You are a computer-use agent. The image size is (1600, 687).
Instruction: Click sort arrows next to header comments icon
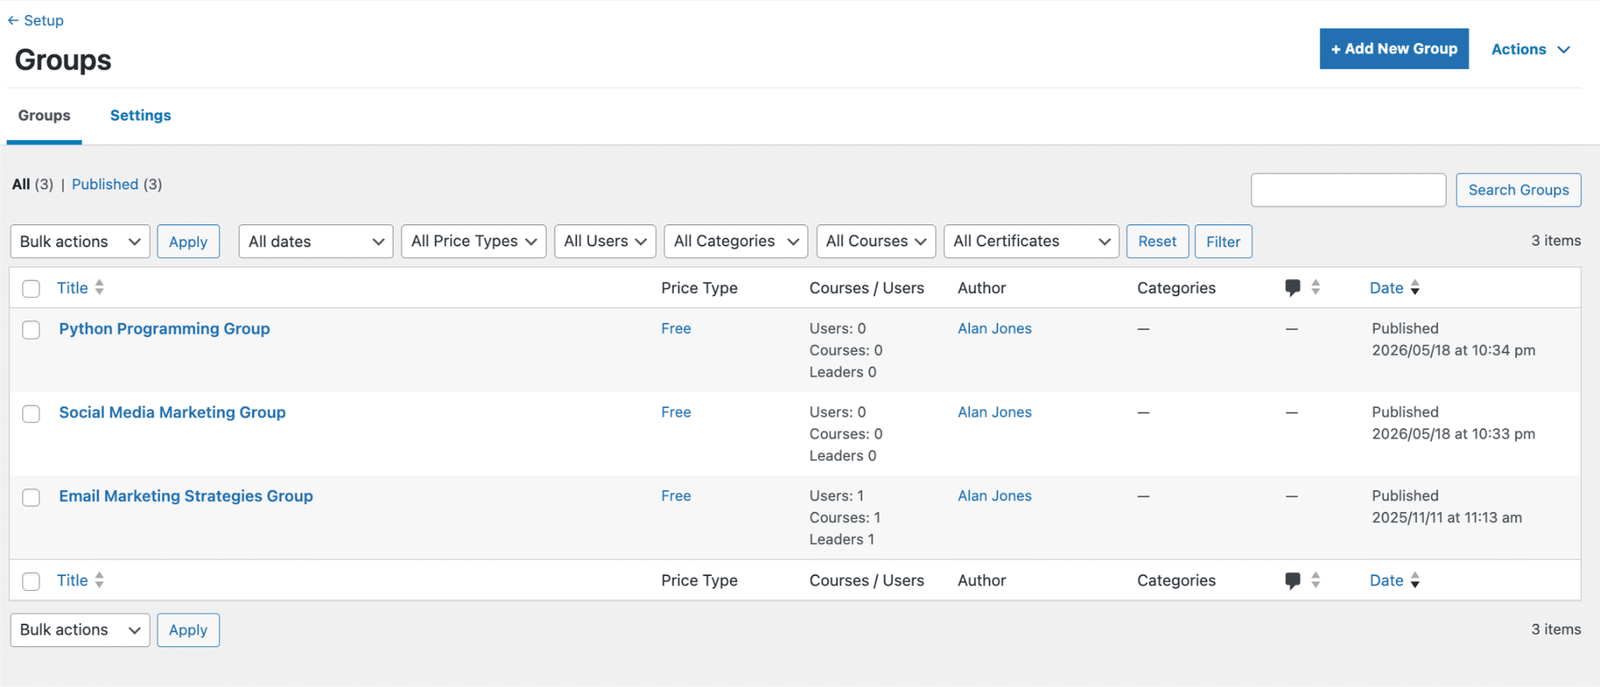[1316, 288]
